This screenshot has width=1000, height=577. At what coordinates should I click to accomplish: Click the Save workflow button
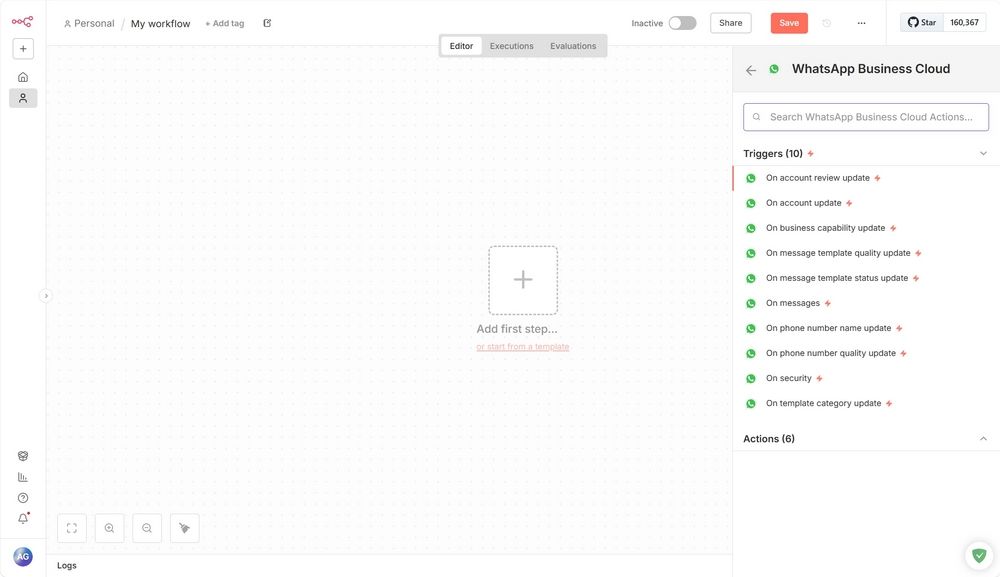789,21
